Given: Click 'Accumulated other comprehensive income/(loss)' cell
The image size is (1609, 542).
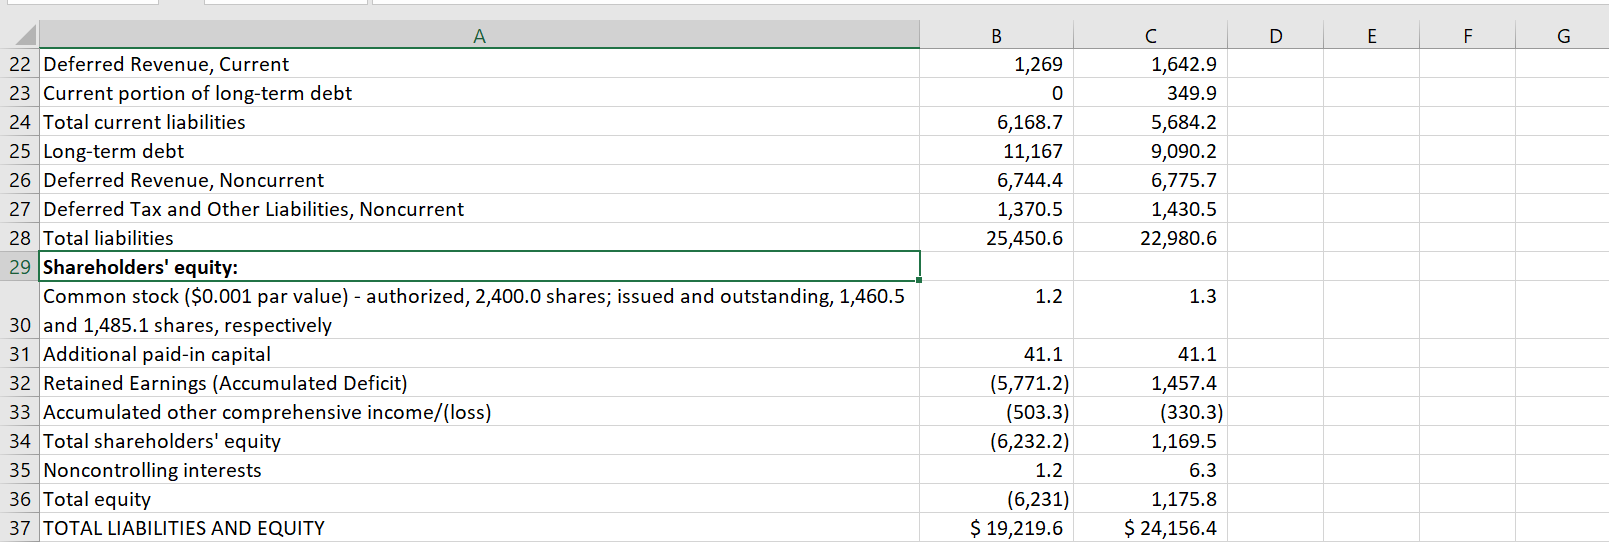Looking at the screenshot, I should point(479,412).
